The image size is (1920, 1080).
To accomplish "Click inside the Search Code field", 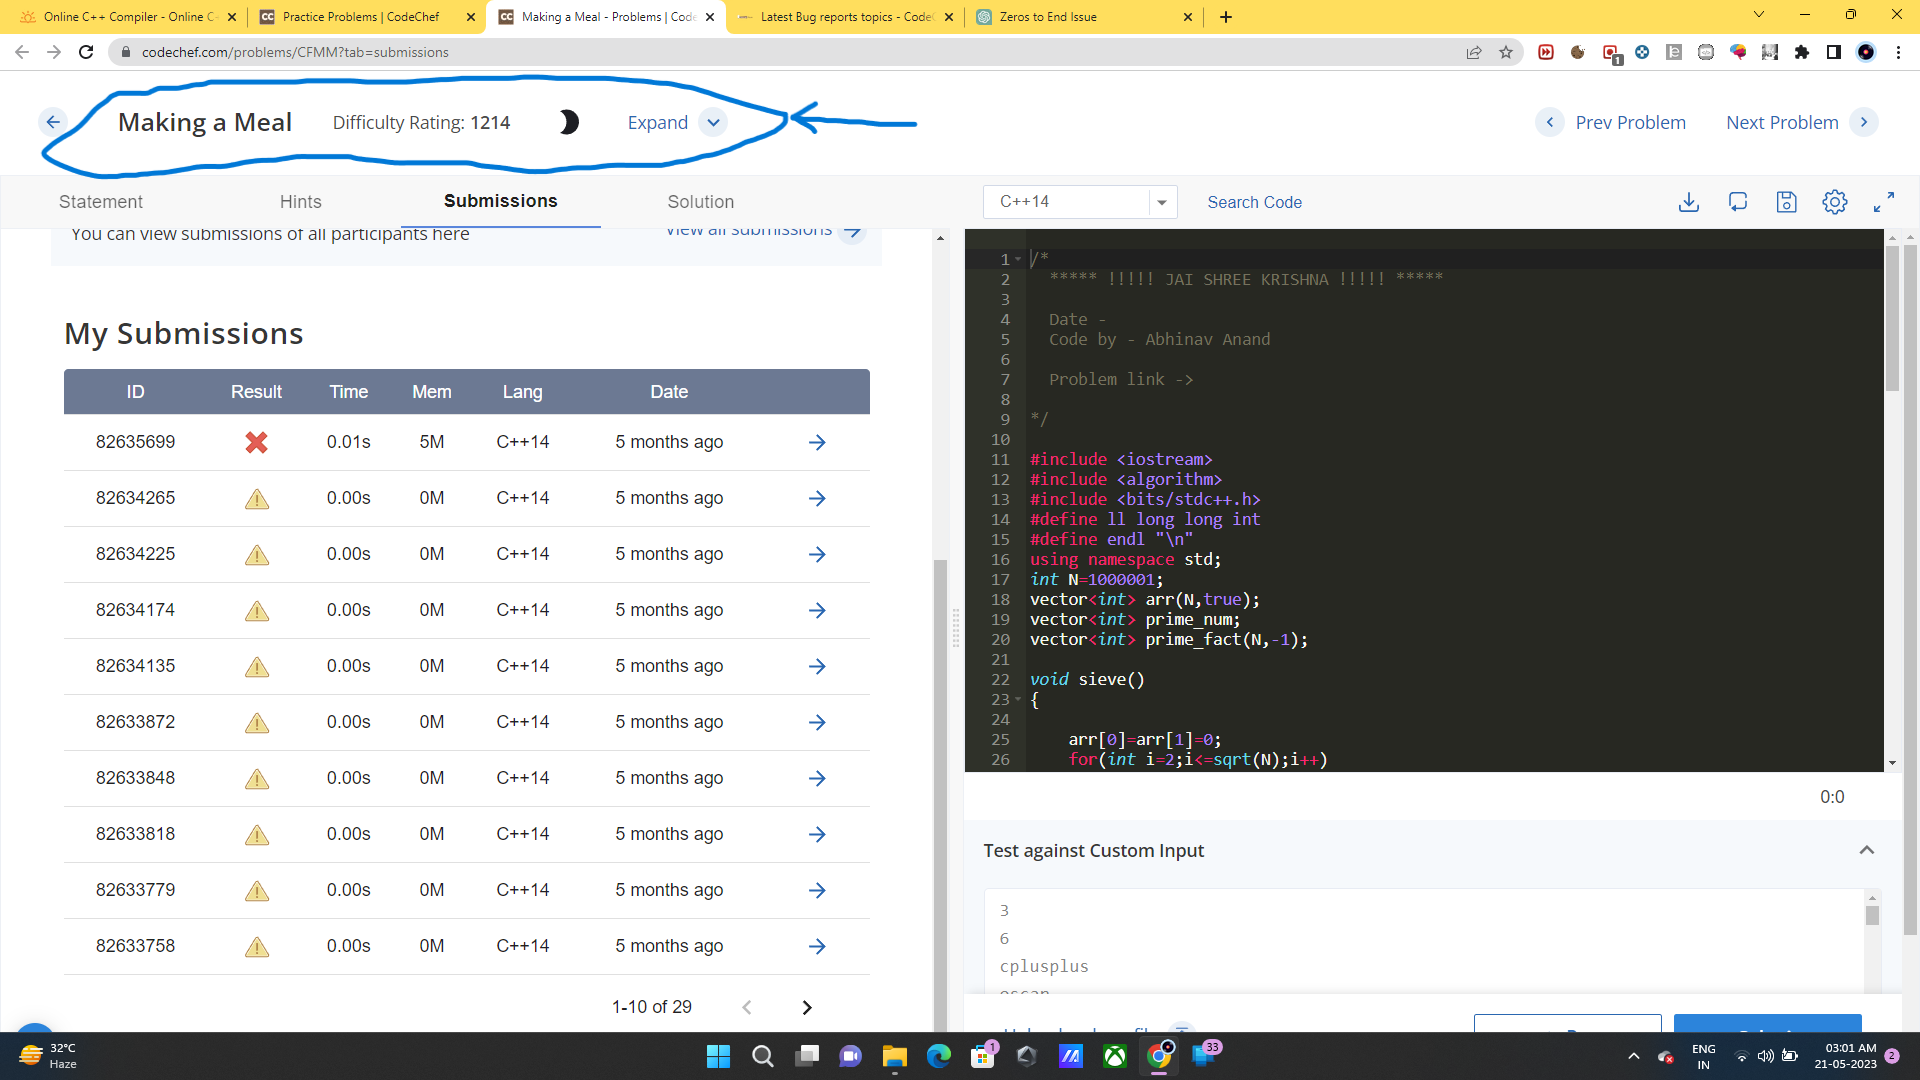I will [x=1255, y=202].
